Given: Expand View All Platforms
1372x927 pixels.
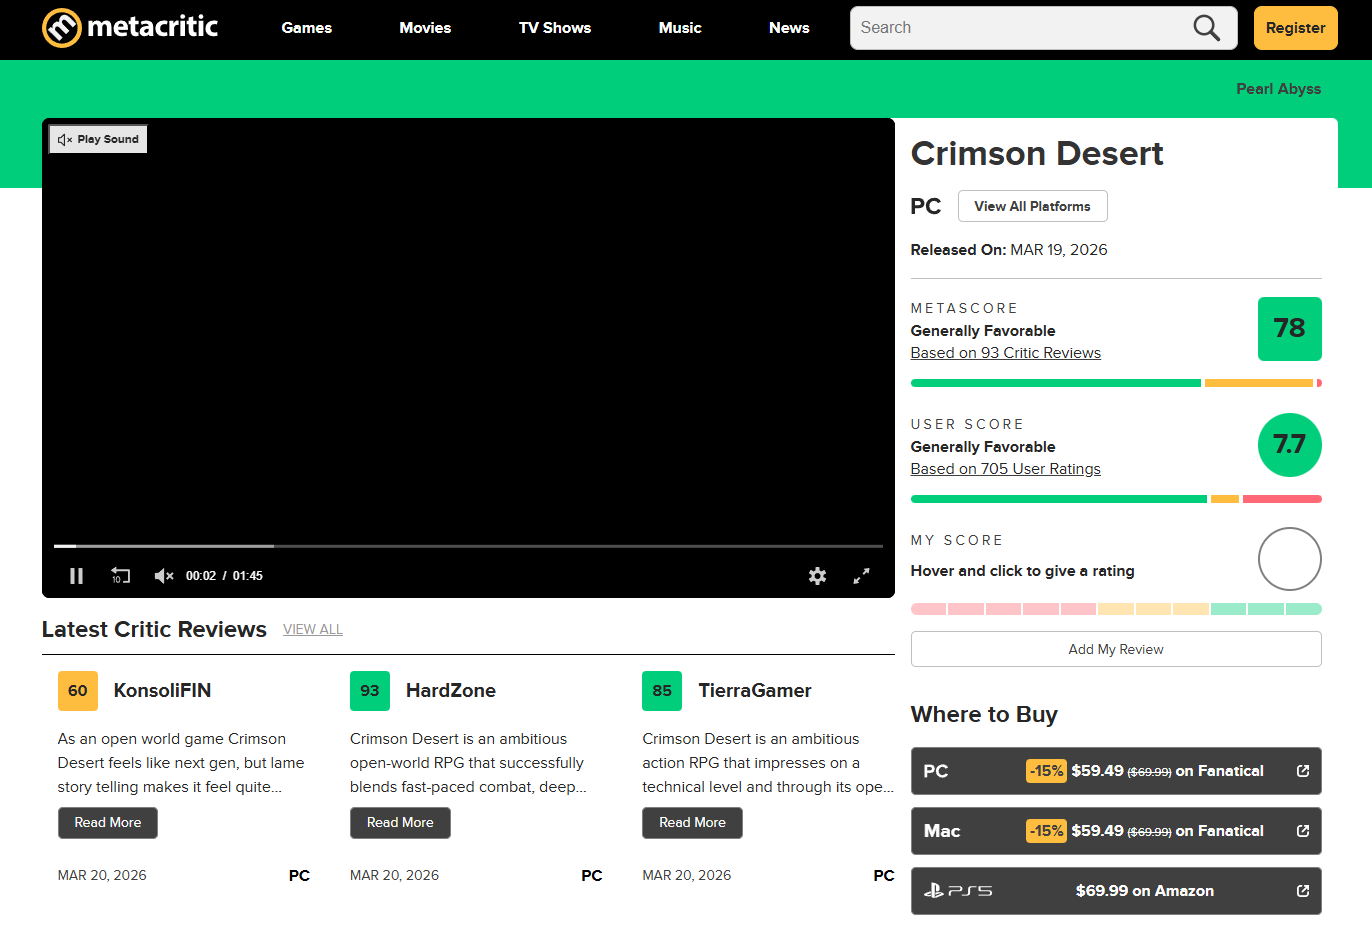Looking at the screenshot, I should [x=1032, y=206].
